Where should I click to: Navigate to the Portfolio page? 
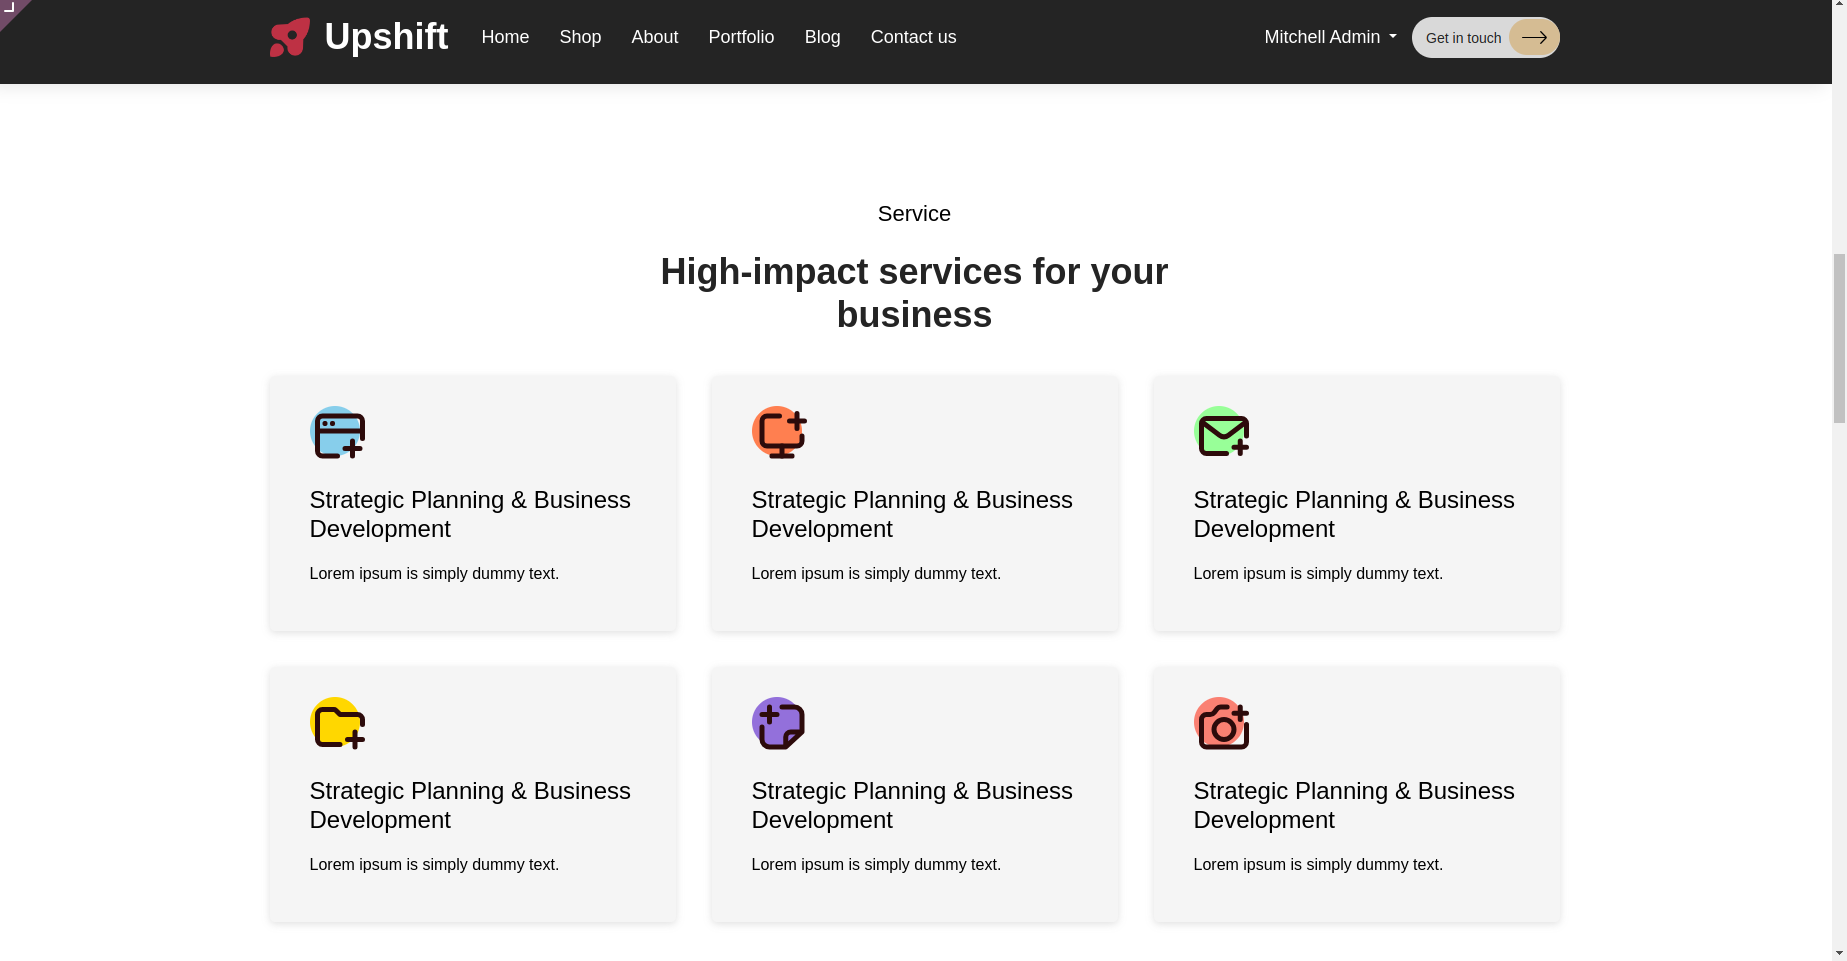coord(741,37)
